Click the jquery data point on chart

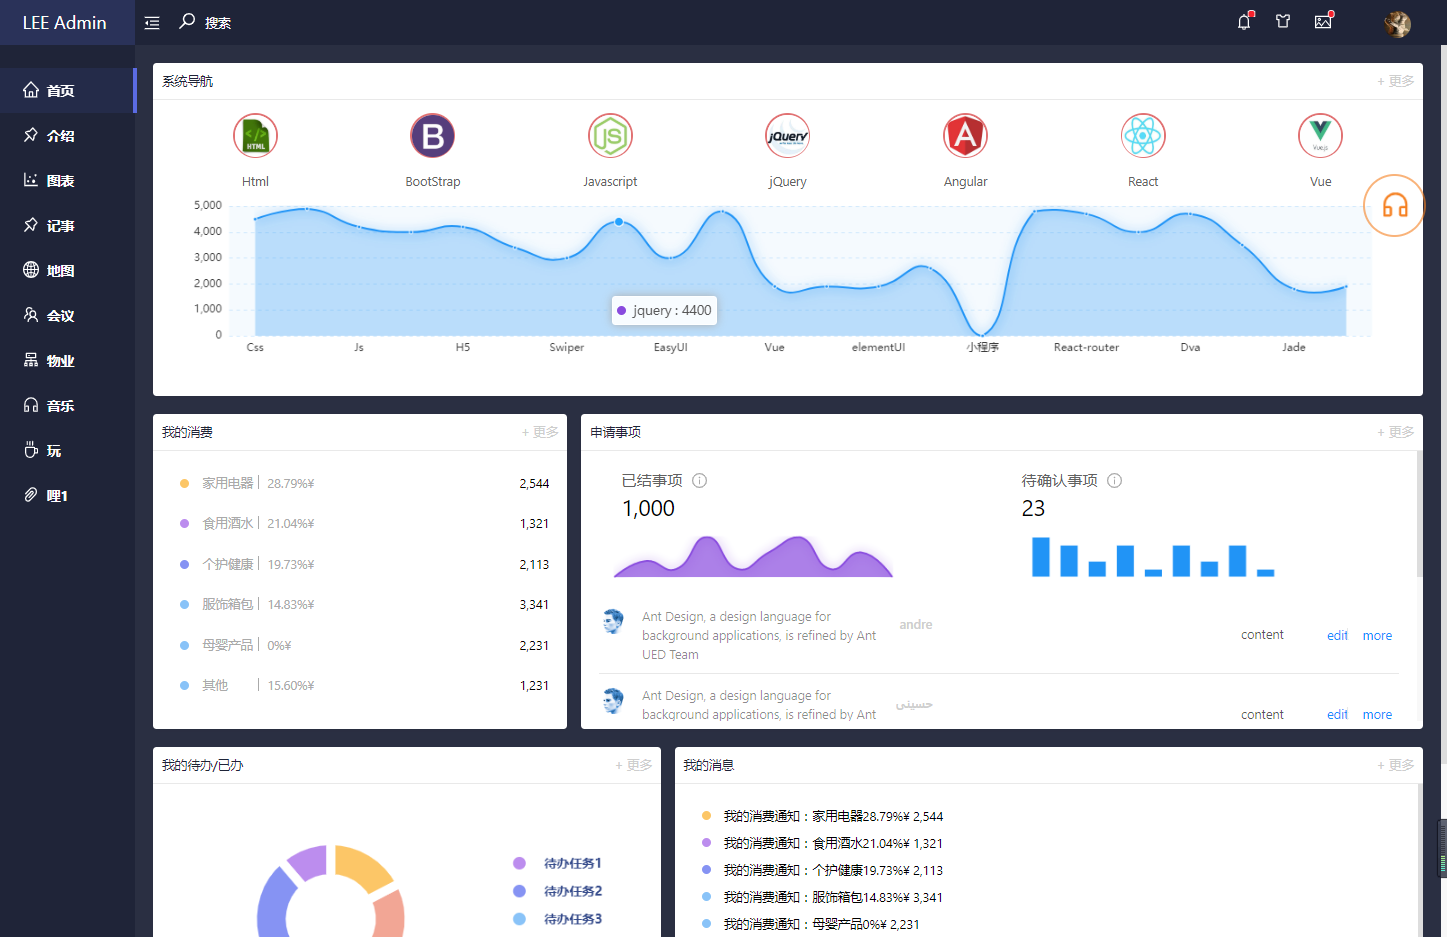[x=619, y=222]
